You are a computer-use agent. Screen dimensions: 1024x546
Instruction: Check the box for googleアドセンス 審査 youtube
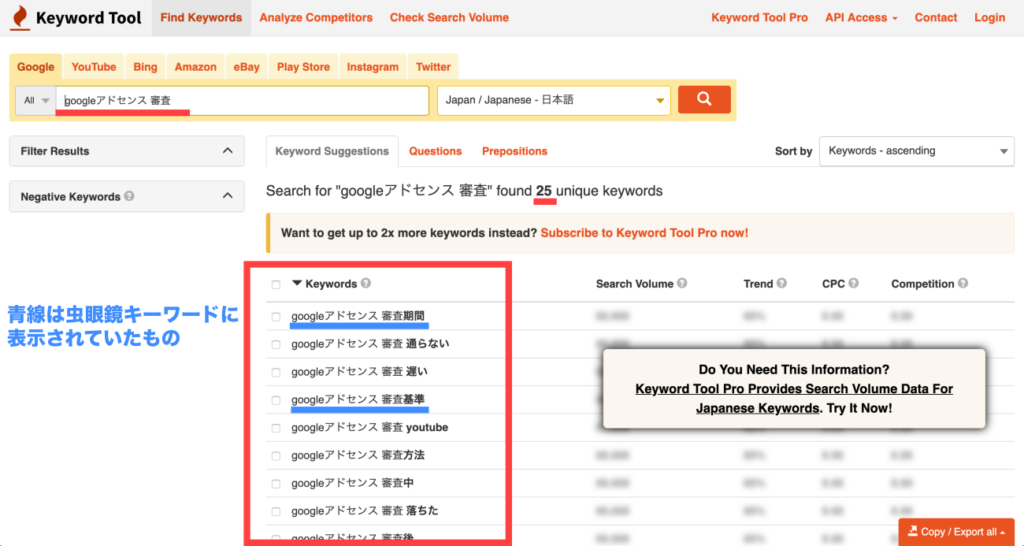(x=276, y=428)
